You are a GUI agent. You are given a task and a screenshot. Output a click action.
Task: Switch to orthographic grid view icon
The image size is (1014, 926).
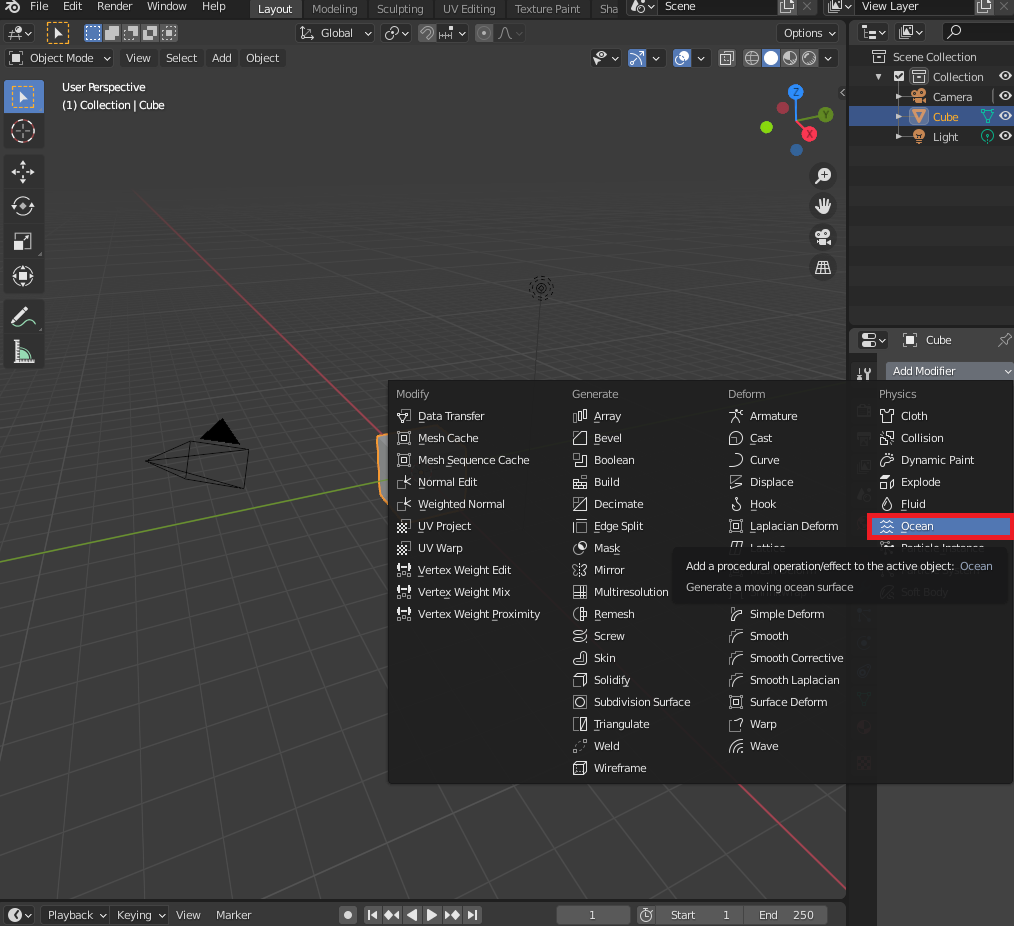(x=823, y=268)
